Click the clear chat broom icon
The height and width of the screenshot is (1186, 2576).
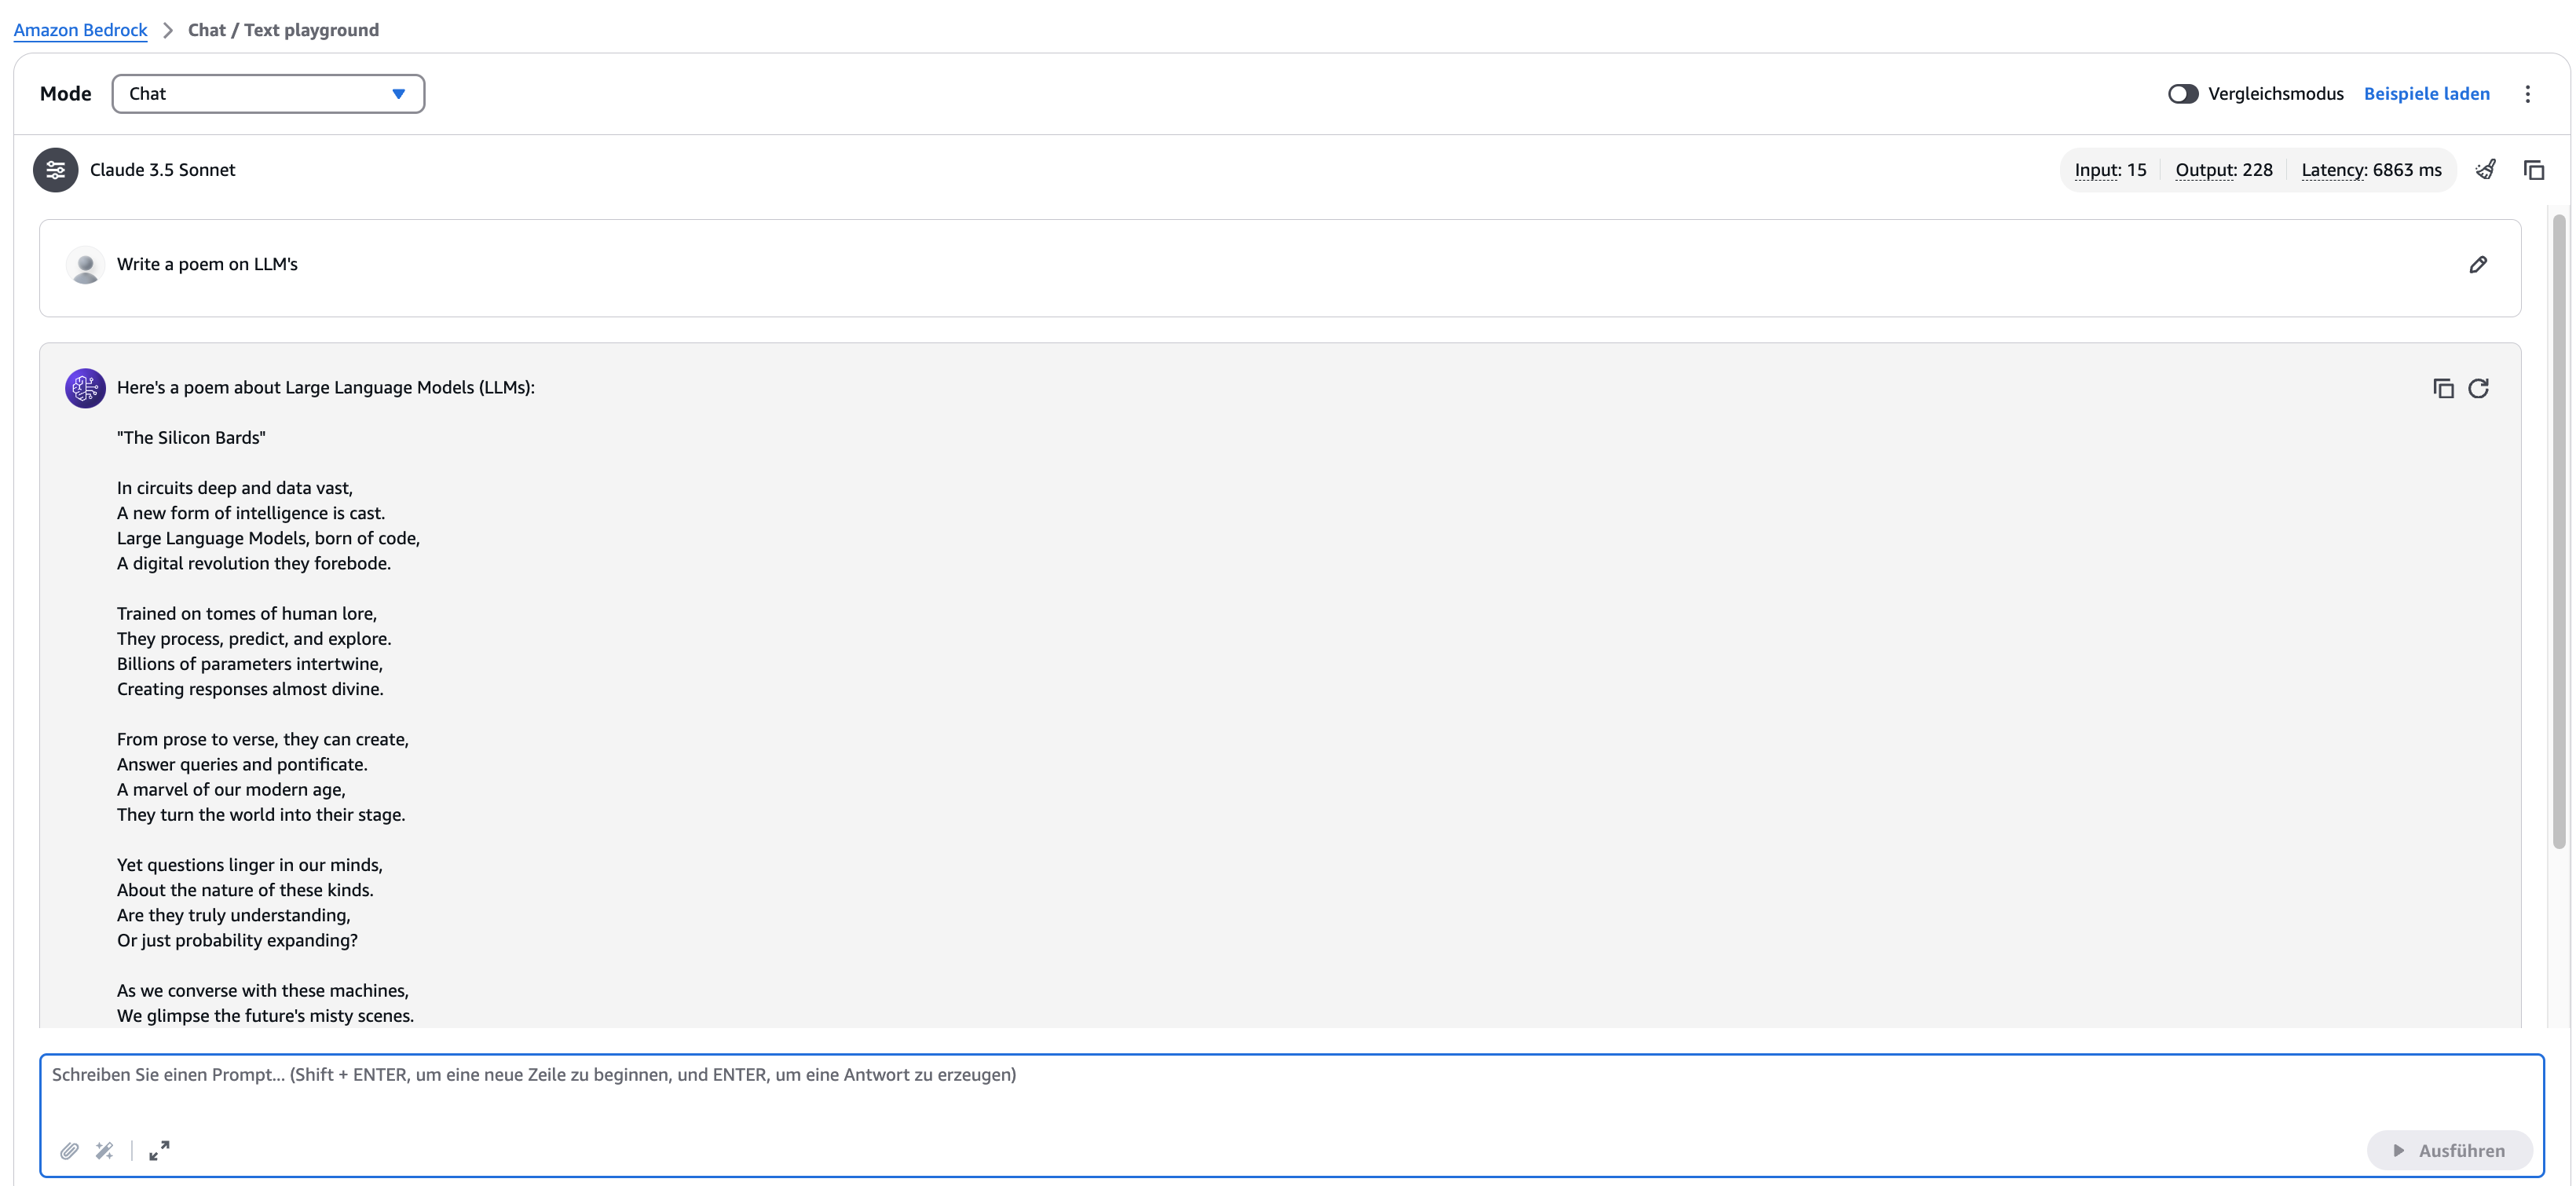(x=2485, y=170)
